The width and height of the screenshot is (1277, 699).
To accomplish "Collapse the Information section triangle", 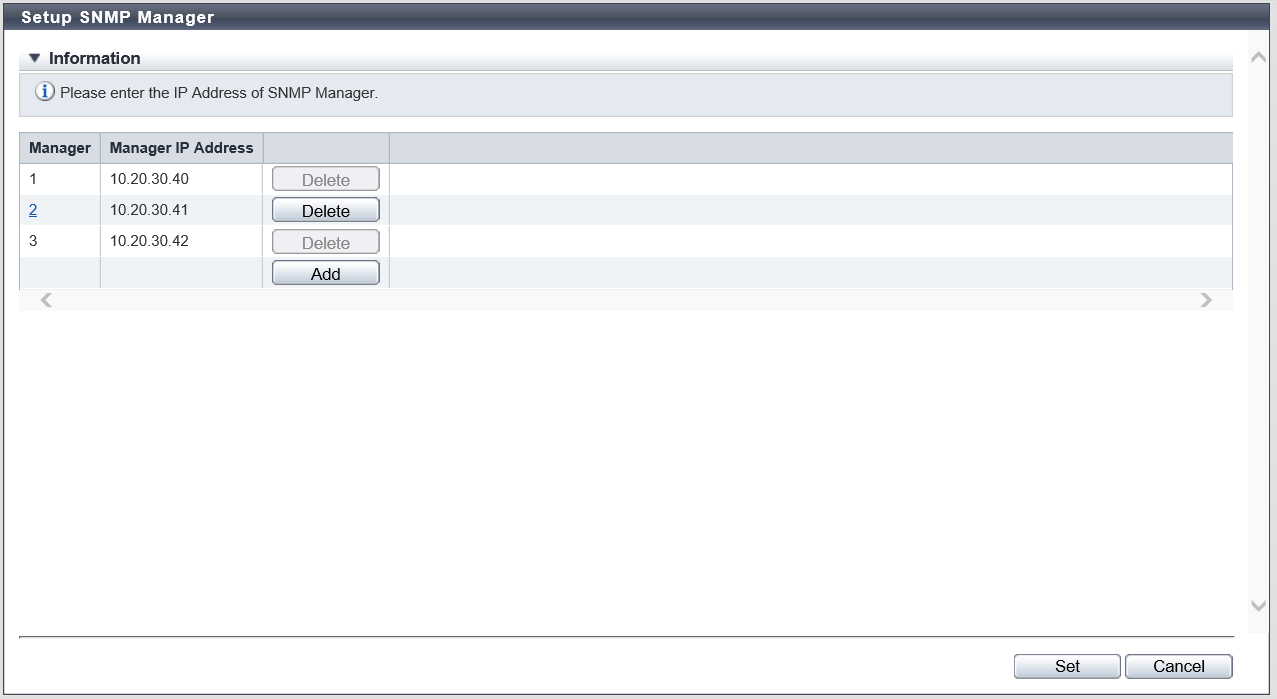I will pos(35,58).
